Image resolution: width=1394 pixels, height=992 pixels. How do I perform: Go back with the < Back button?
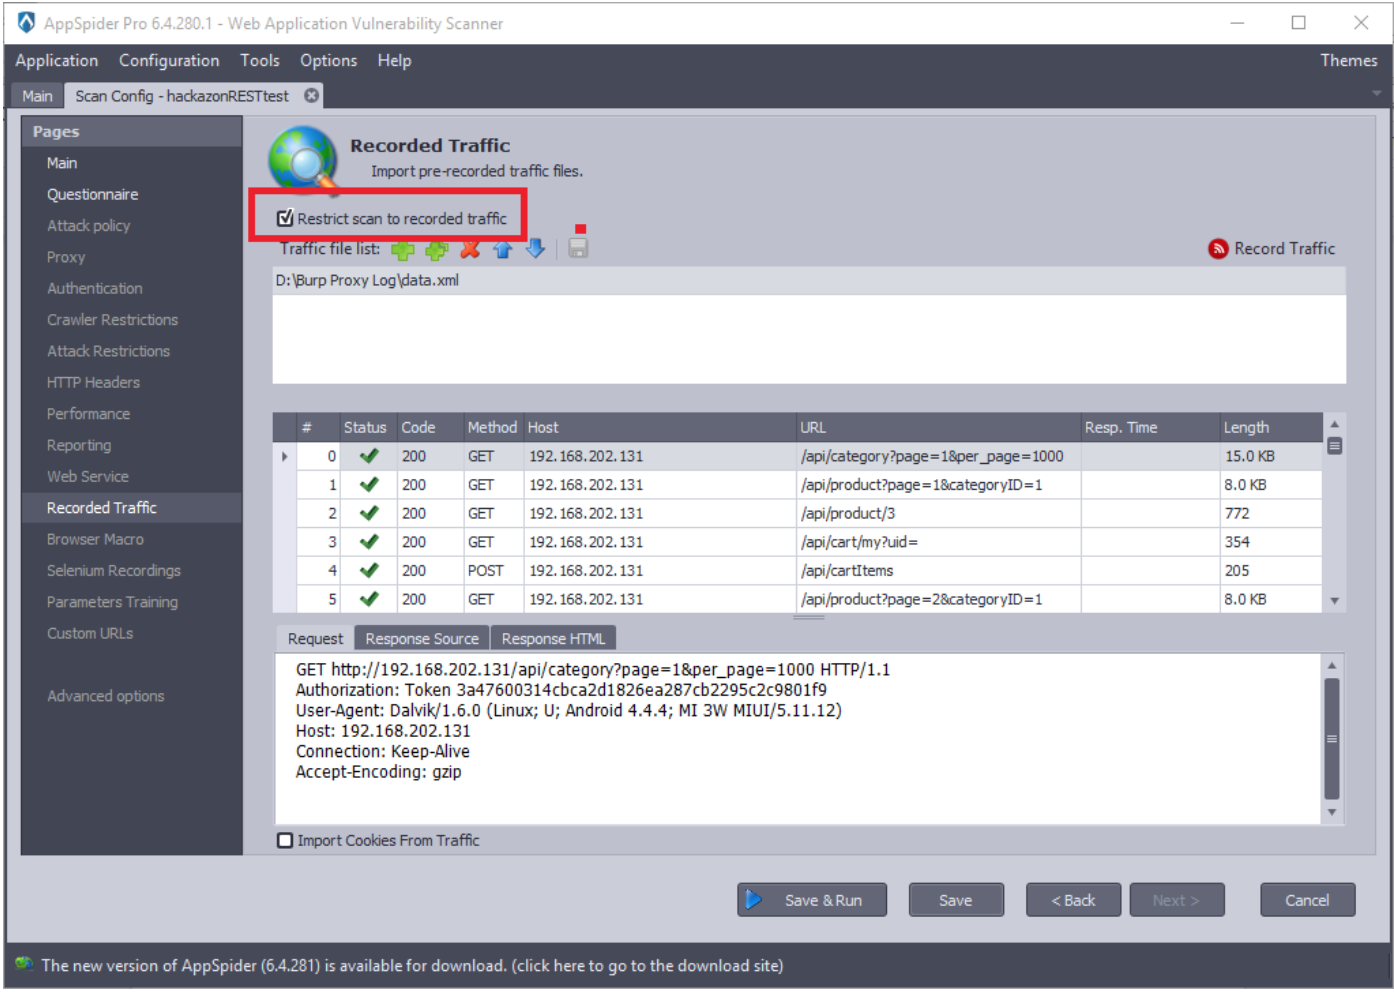click(x=1073, y=900)
